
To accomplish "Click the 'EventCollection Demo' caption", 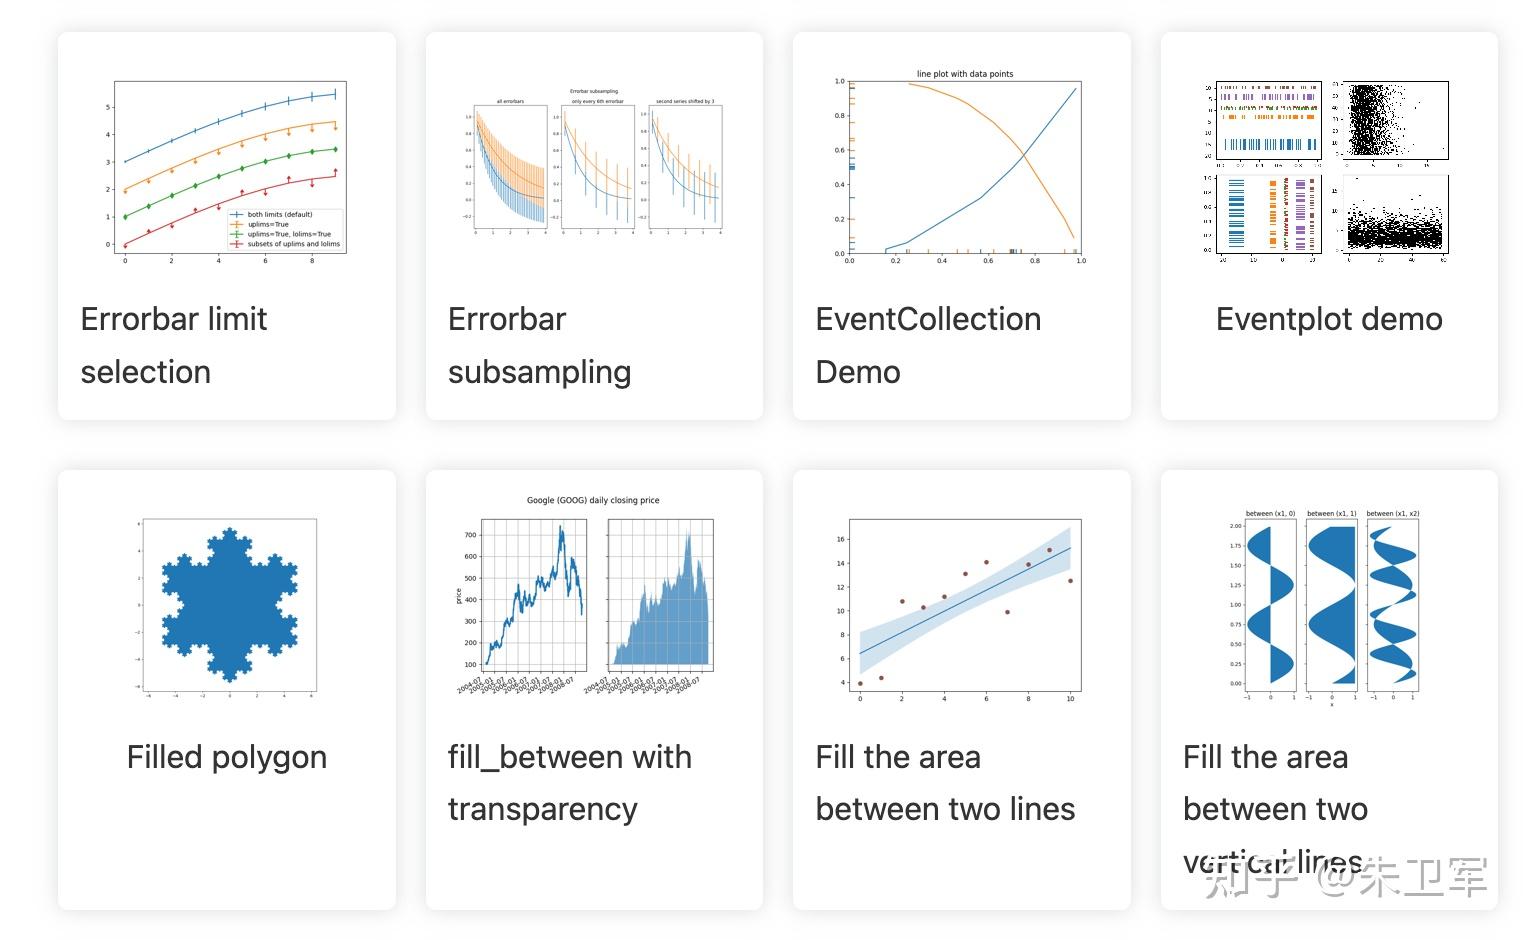I will (928, 345).
